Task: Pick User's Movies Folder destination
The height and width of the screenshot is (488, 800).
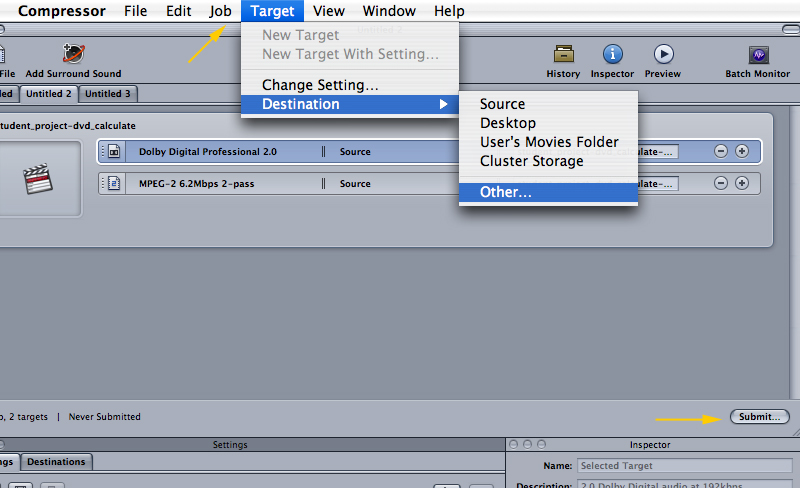Action: [x=549, y=142]
